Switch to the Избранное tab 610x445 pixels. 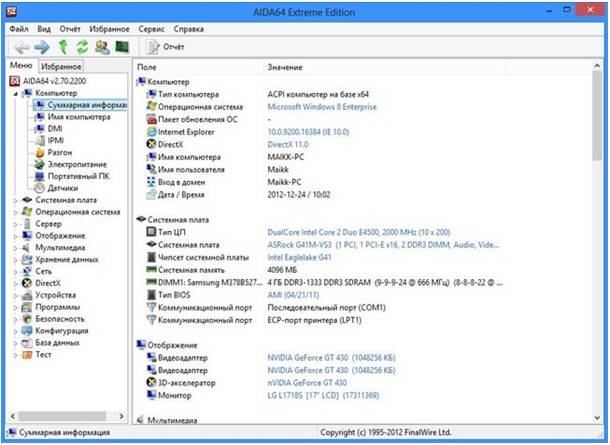tap(61, 65)
